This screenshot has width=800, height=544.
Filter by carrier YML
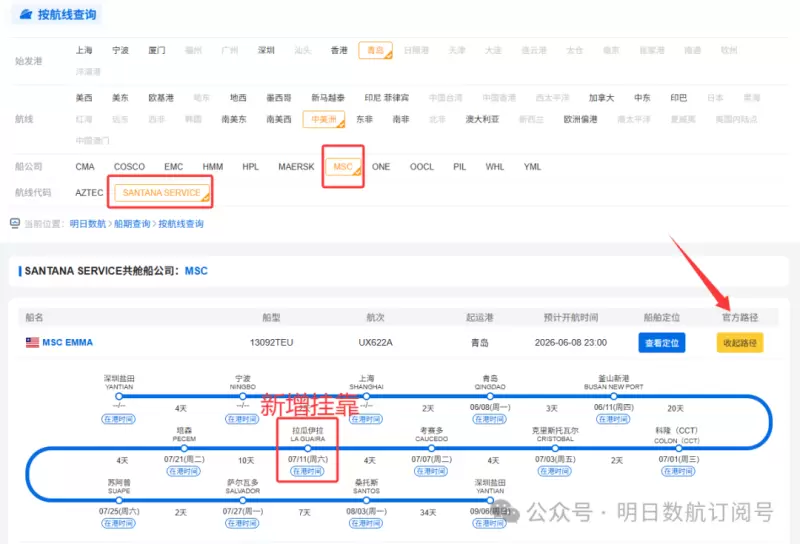pyautogui.click(x=532, y=166)
